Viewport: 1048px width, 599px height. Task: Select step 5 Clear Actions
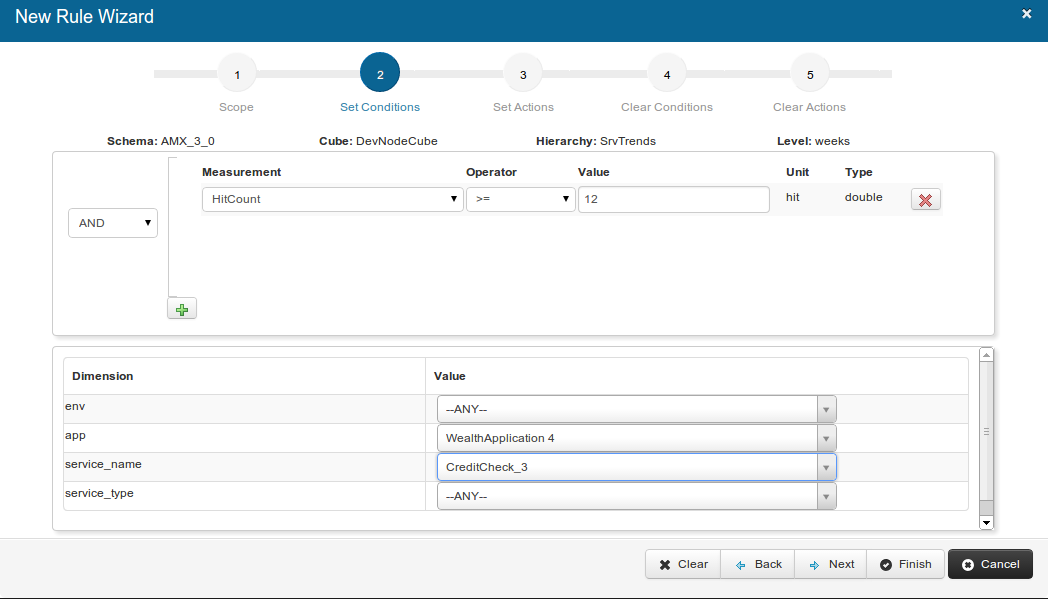point(810,74)
